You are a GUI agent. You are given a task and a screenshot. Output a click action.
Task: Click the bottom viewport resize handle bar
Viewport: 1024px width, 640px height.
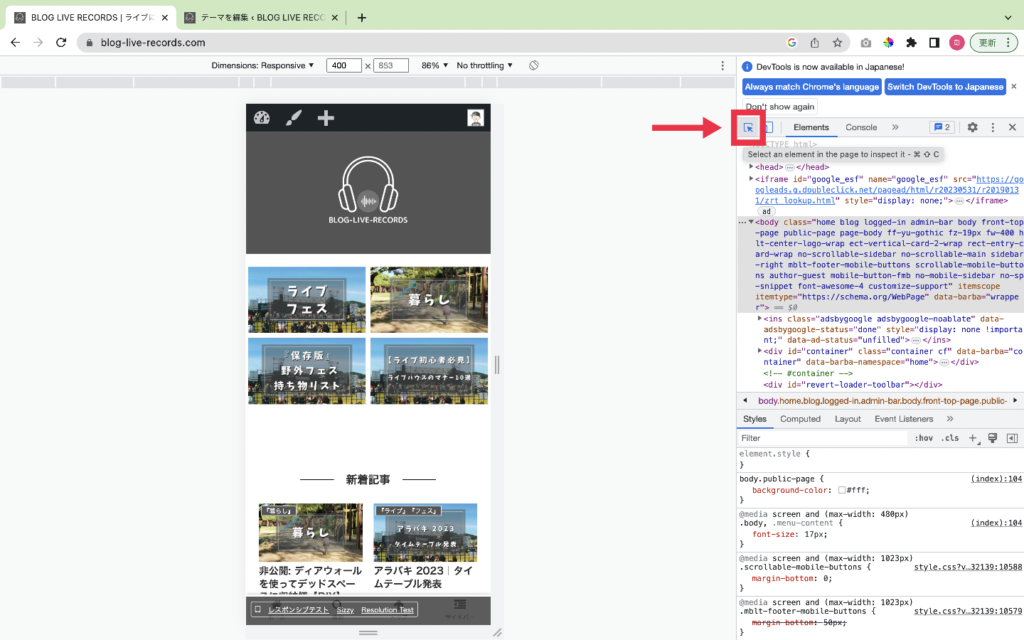tap(368, 632)
